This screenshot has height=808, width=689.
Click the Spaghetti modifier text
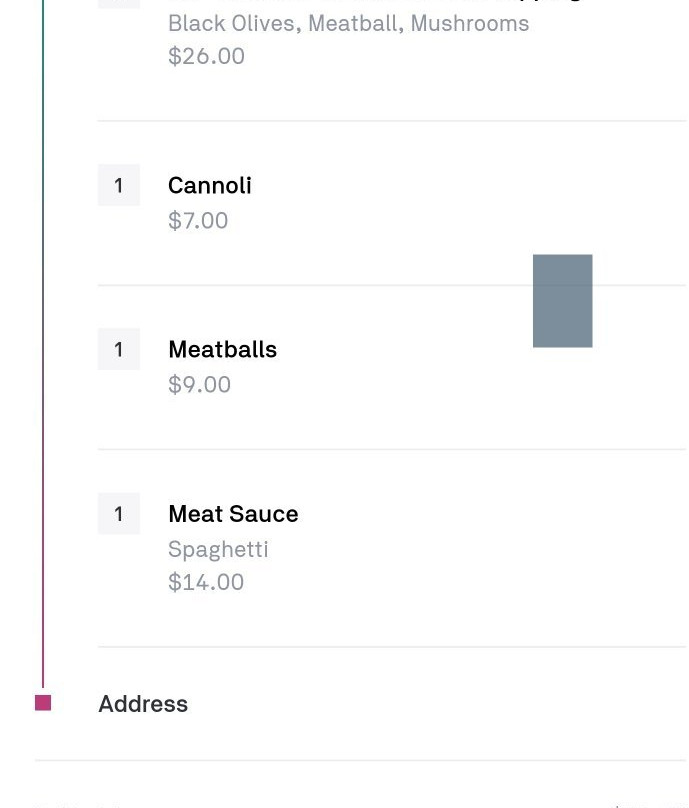coord(218,549)
